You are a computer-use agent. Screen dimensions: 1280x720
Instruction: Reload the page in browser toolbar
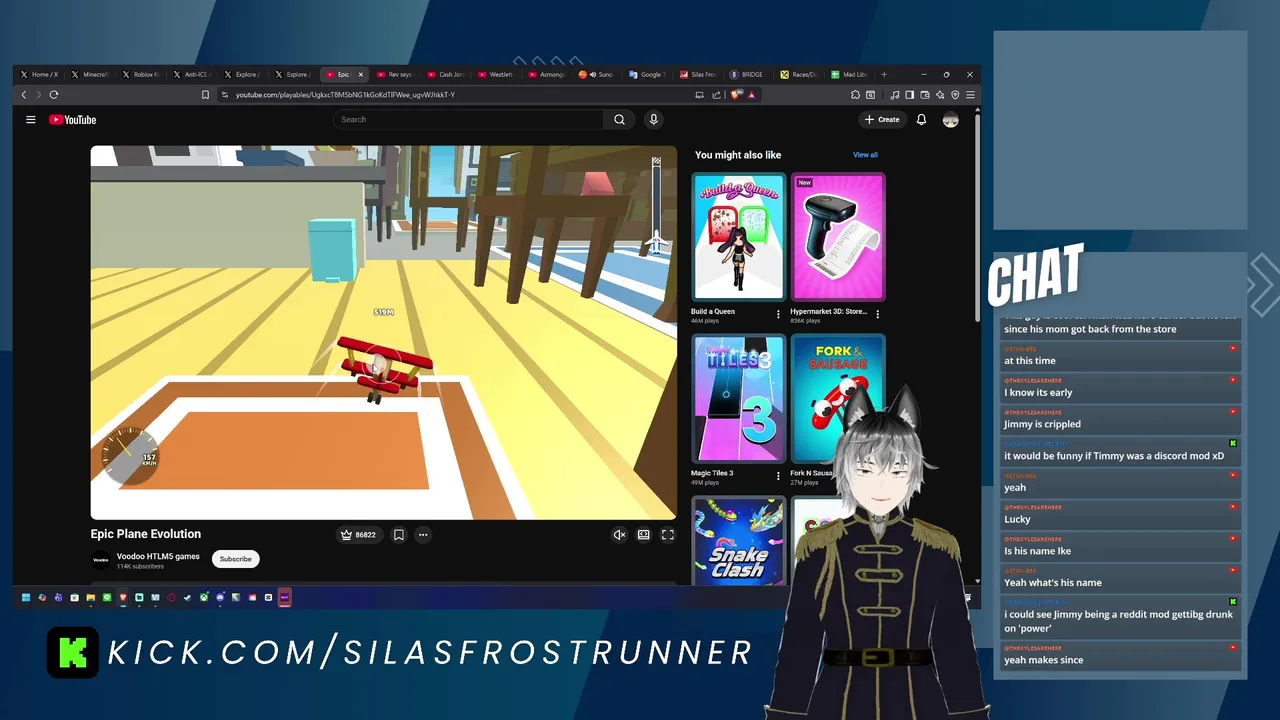click(54, 95)
